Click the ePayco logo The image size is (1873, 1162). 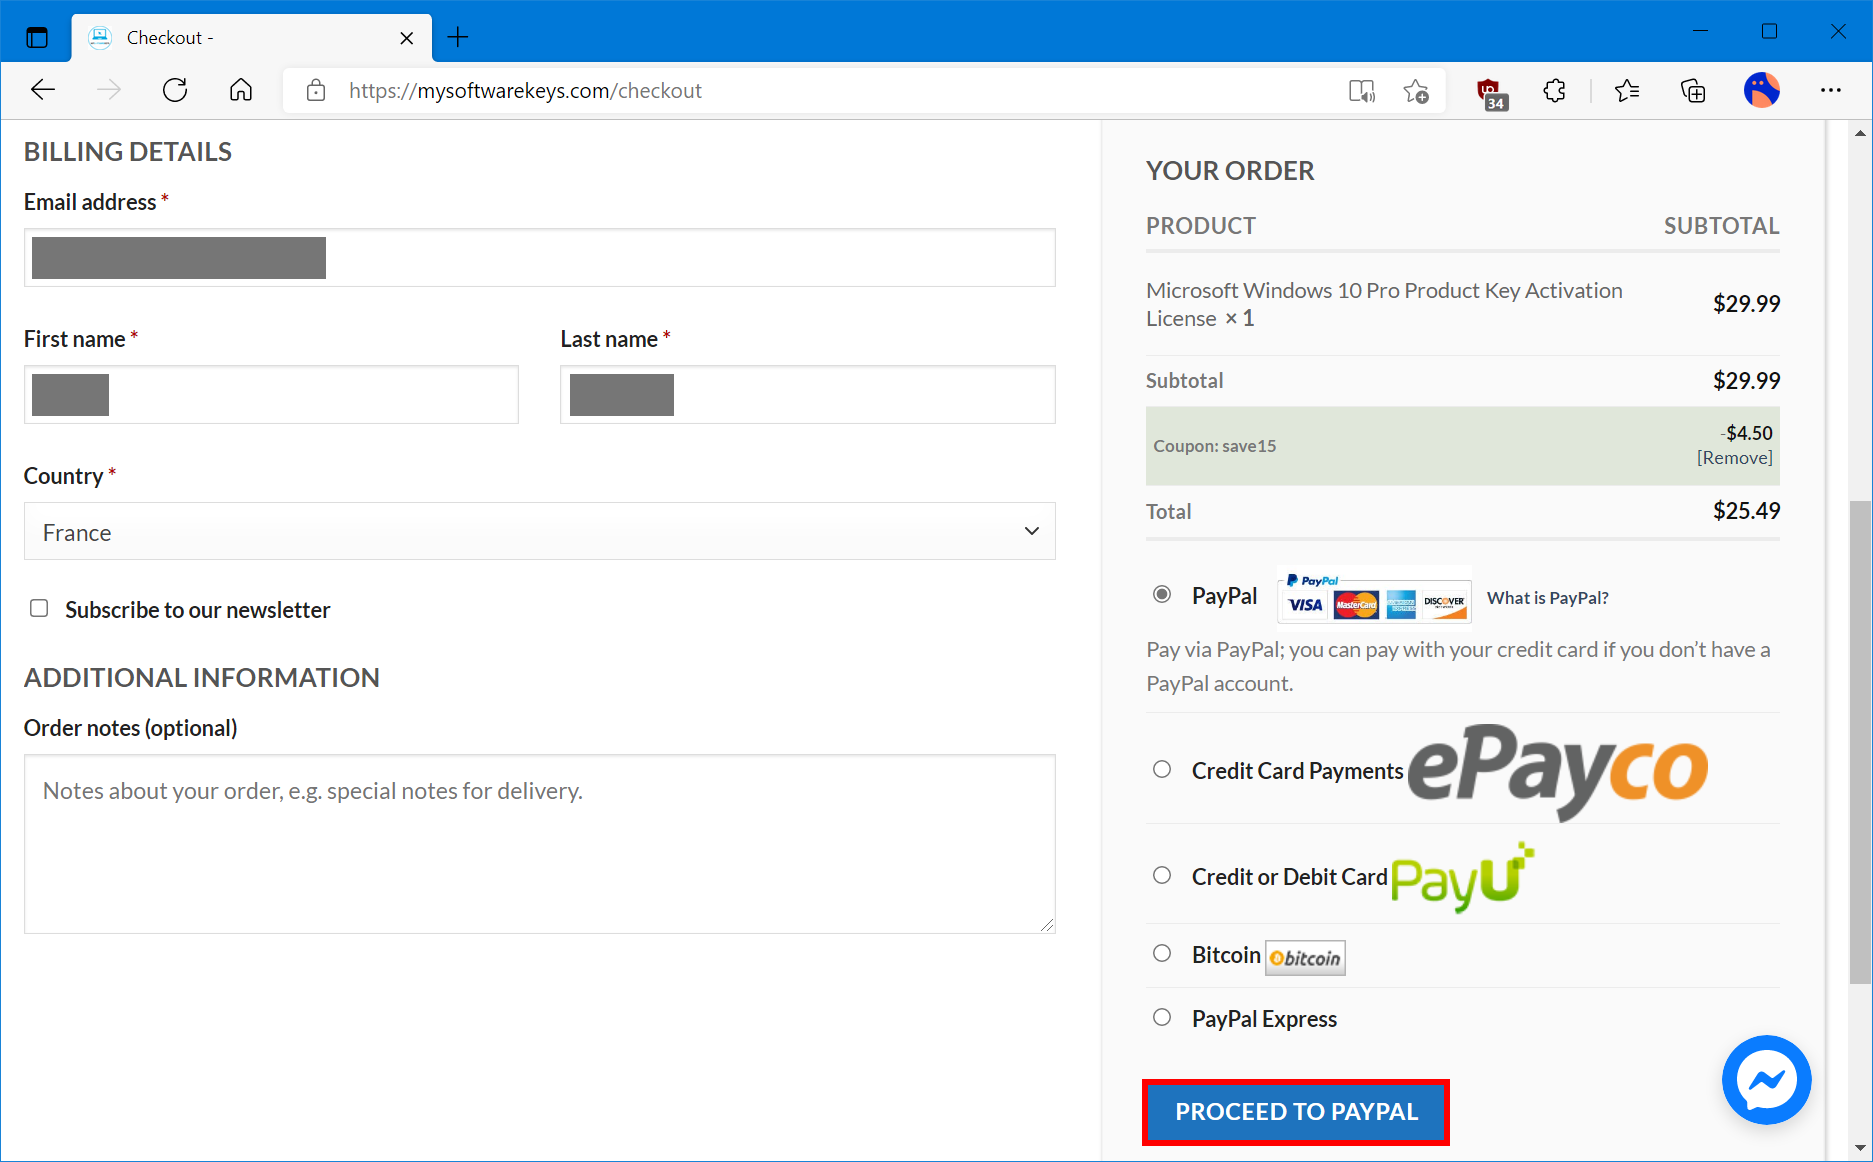1558,771
